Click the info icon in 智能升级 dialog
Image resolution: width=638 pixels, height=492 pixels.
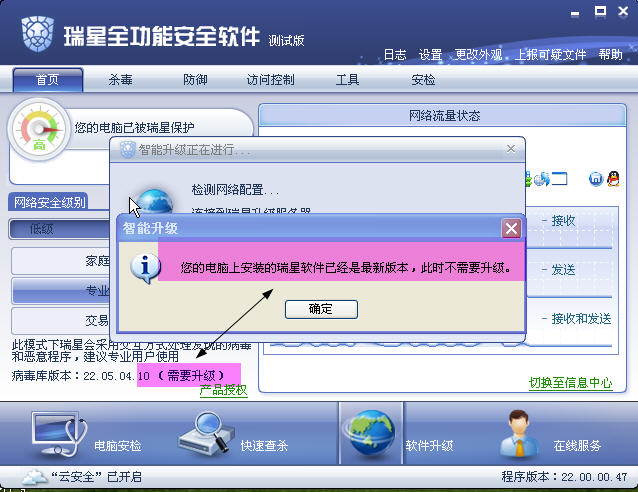(145, 268)
